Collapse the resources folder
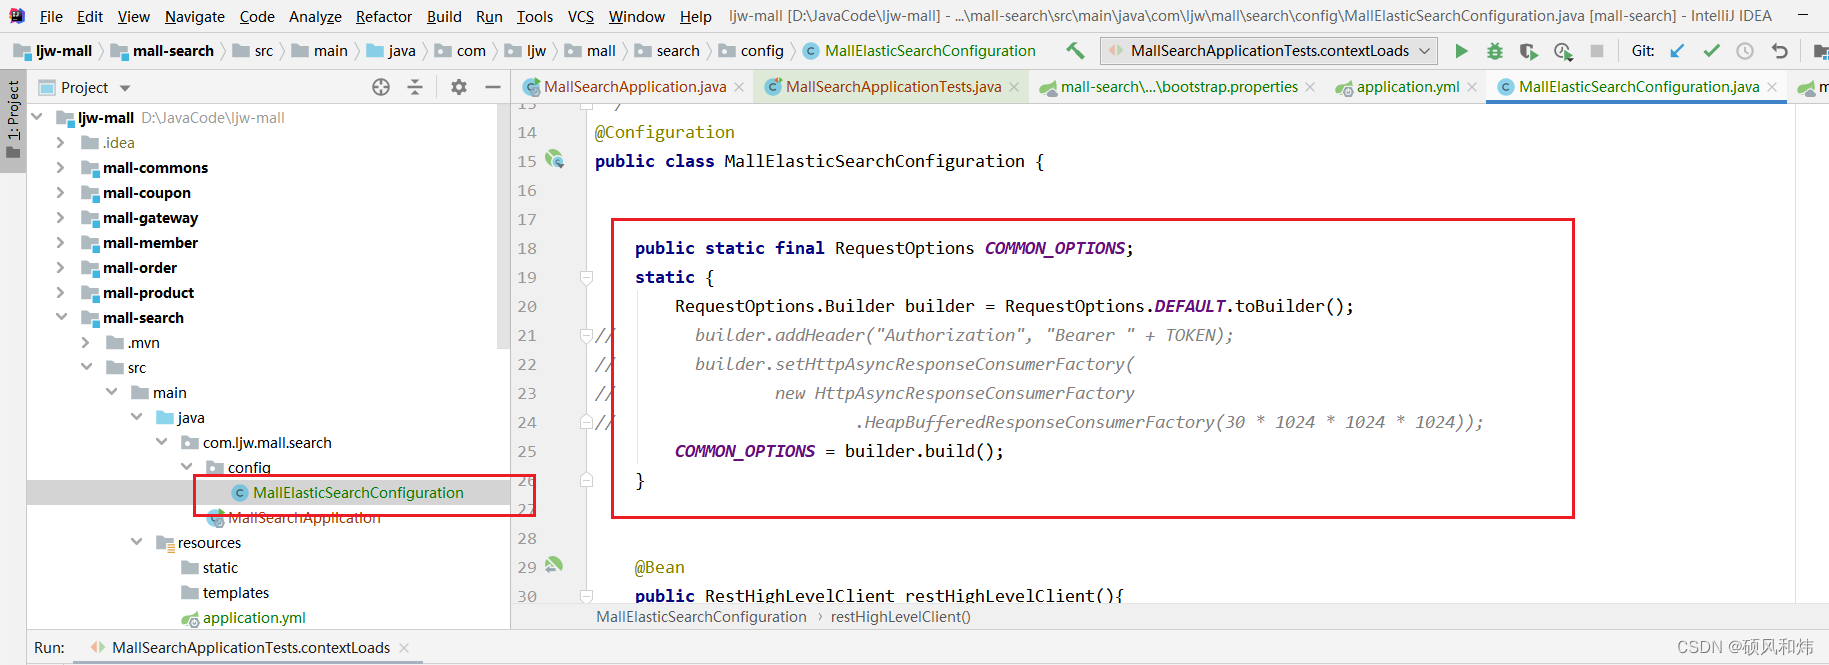 [136, 542]
